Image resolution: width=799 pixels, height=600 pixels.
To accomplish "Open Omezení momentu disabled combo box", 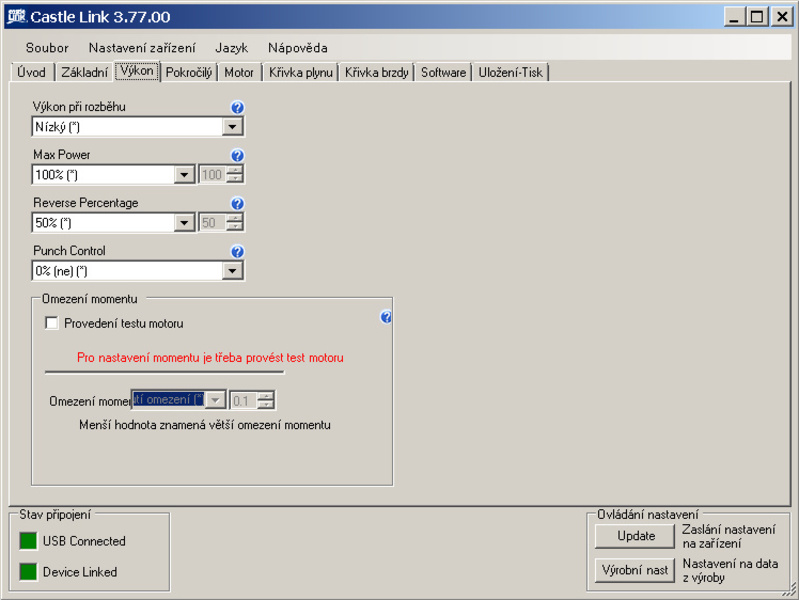I will click(x=178, y=400).
